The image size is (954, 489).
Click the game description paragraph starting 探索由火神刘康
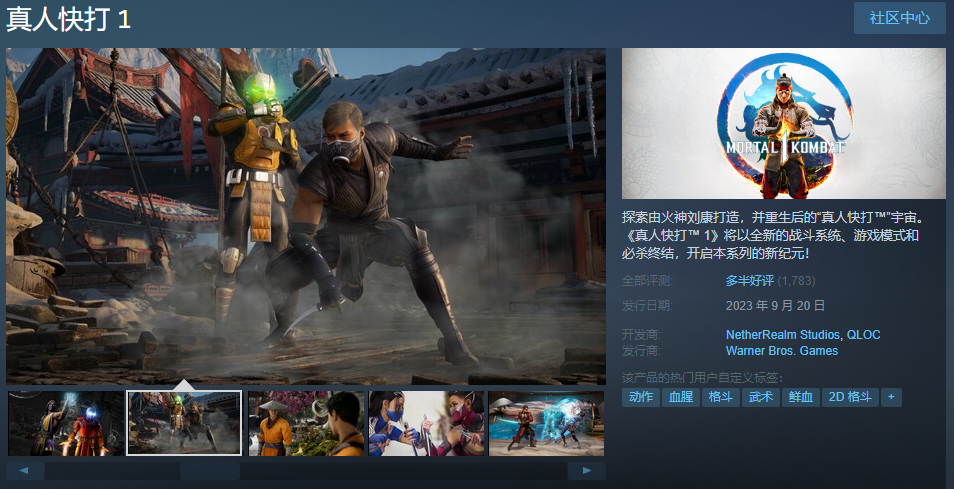tap(773, 235)
